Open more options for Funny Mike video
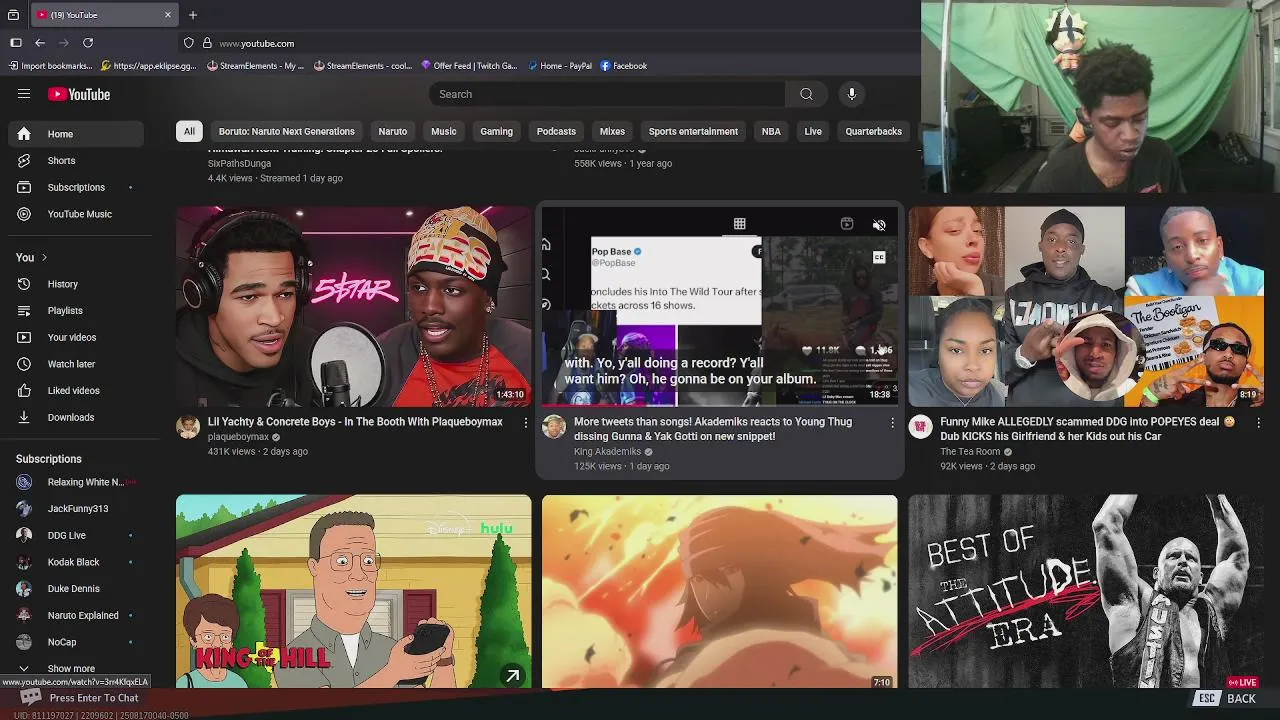The height and width of the screenshot is (720, 1280). (1258, 423)
